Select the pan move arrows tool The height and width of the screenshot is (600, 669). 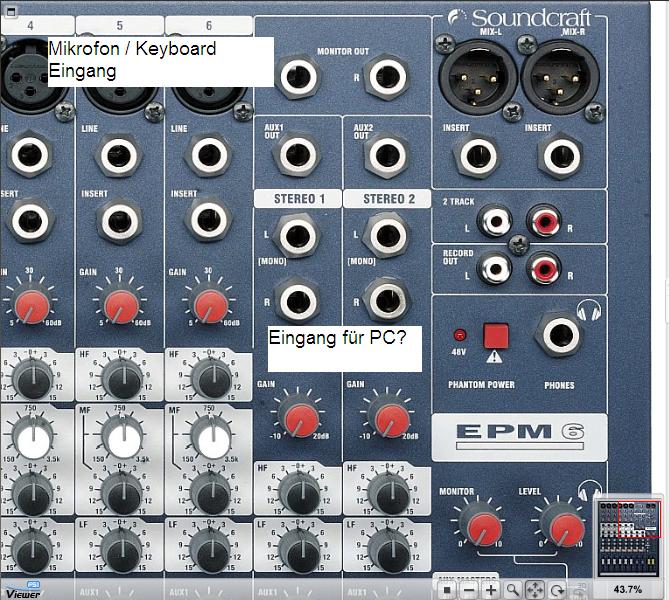pos(535,590)
